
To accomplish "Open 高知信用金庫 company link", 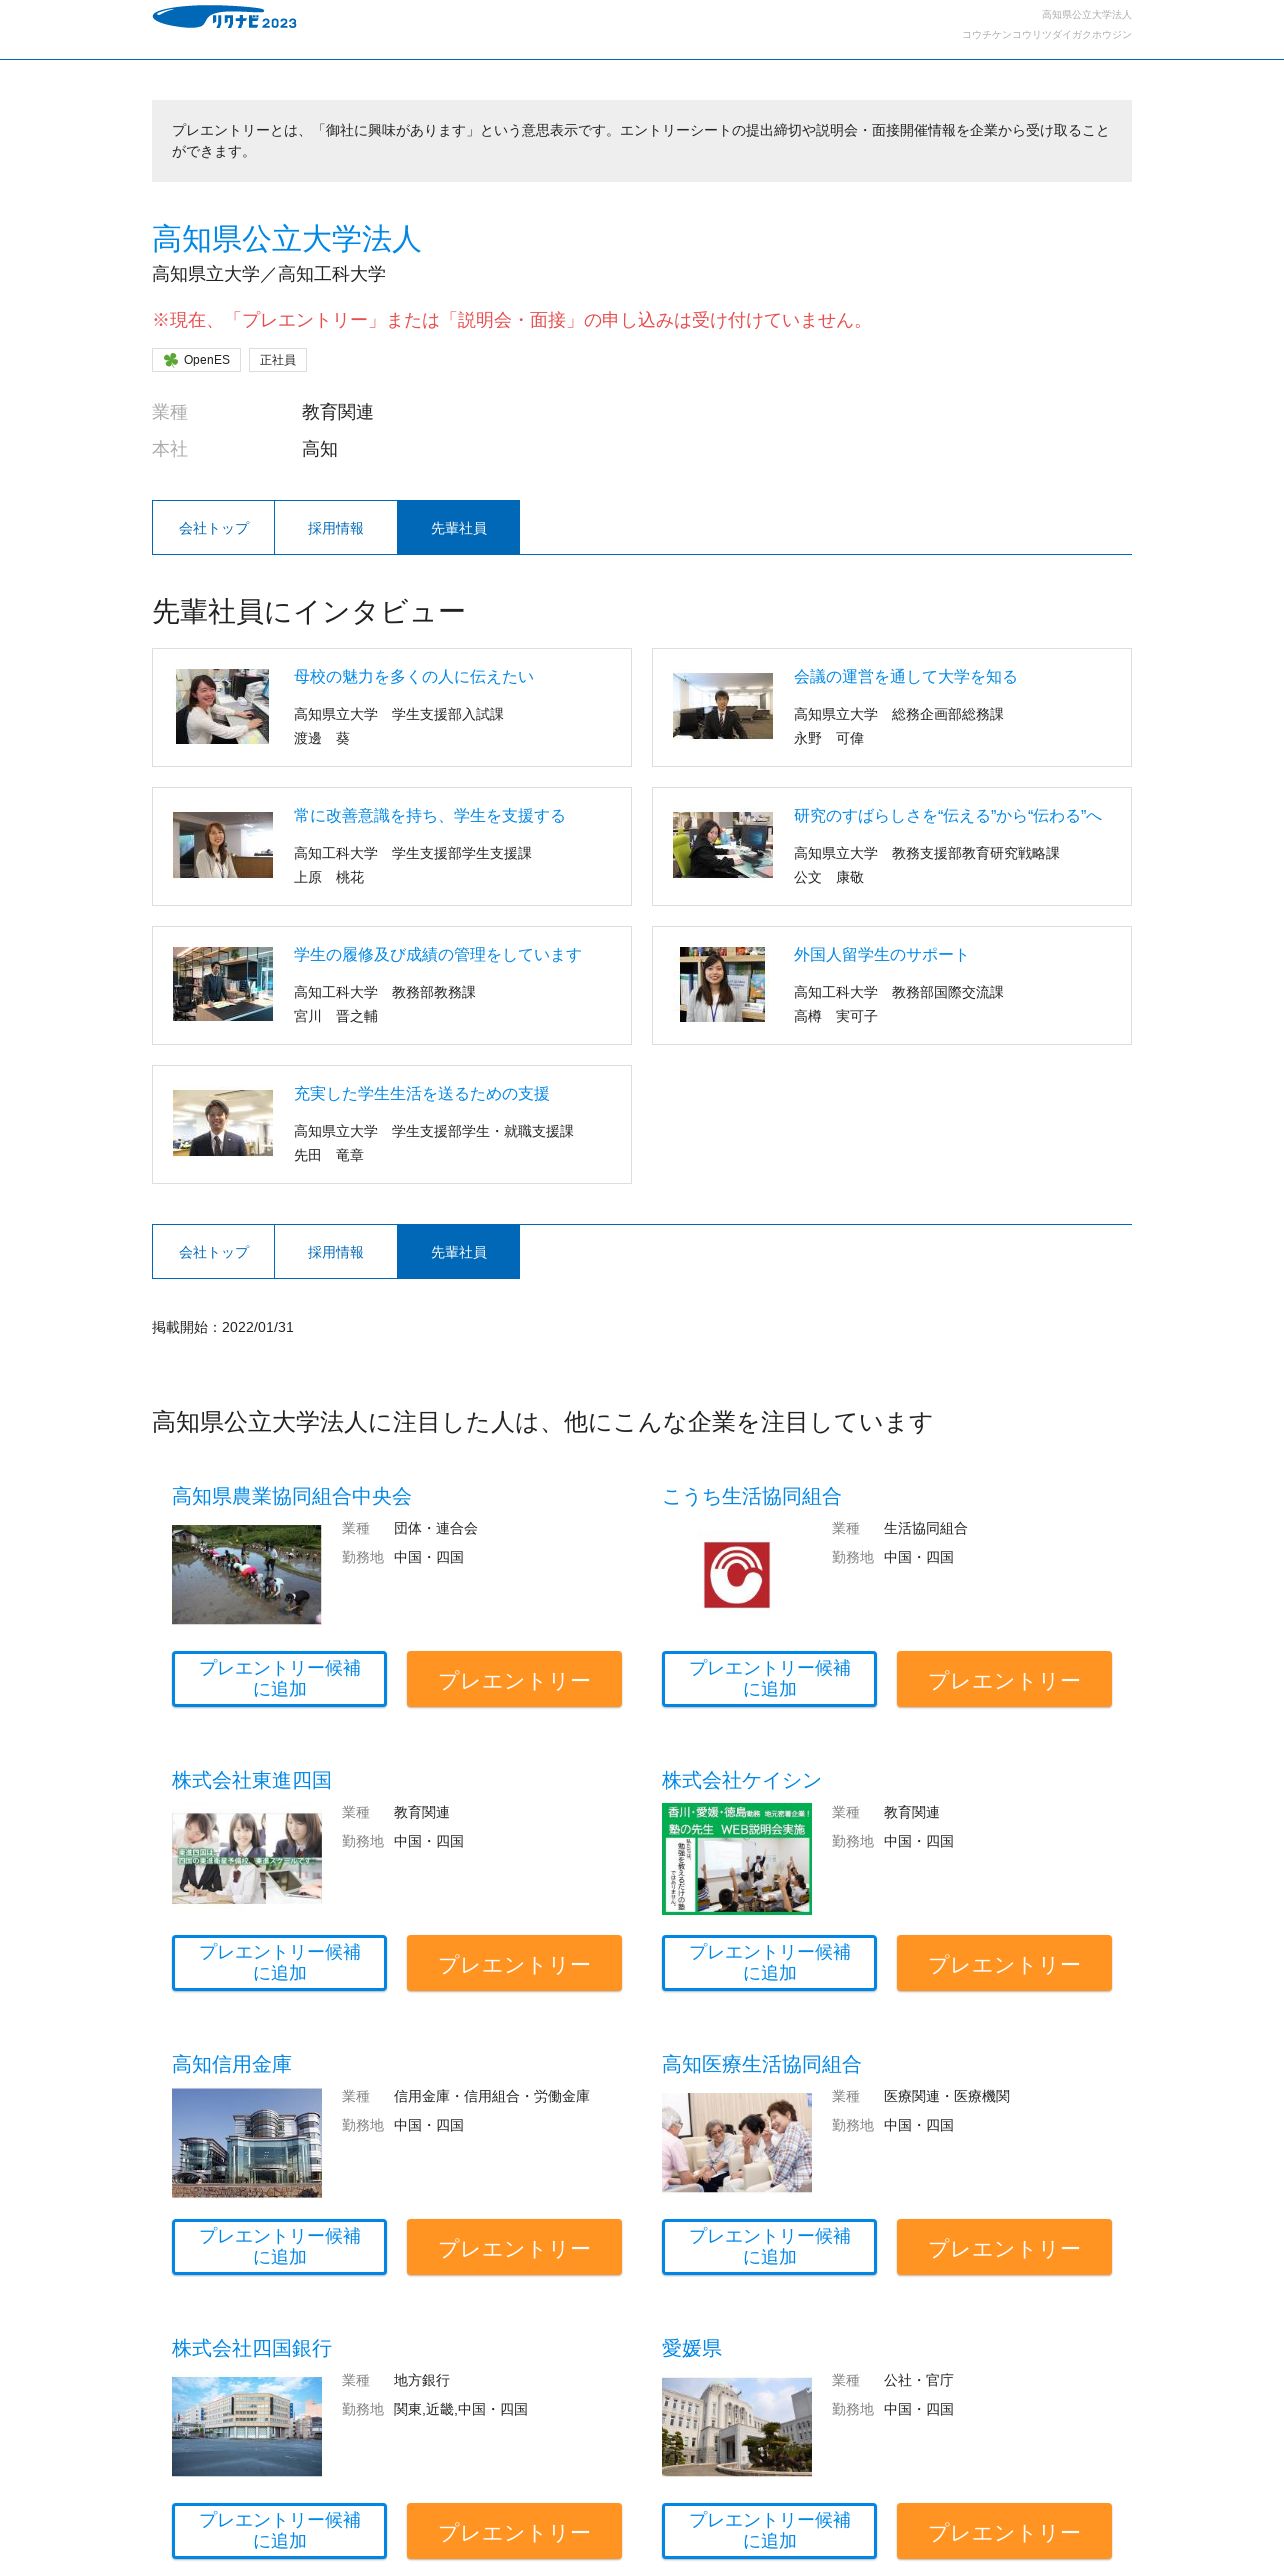I will pos(232,2064).
